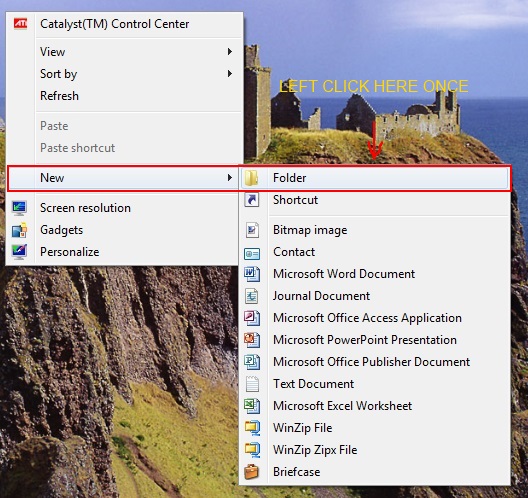Create a new Journal Document

point(374,296)
